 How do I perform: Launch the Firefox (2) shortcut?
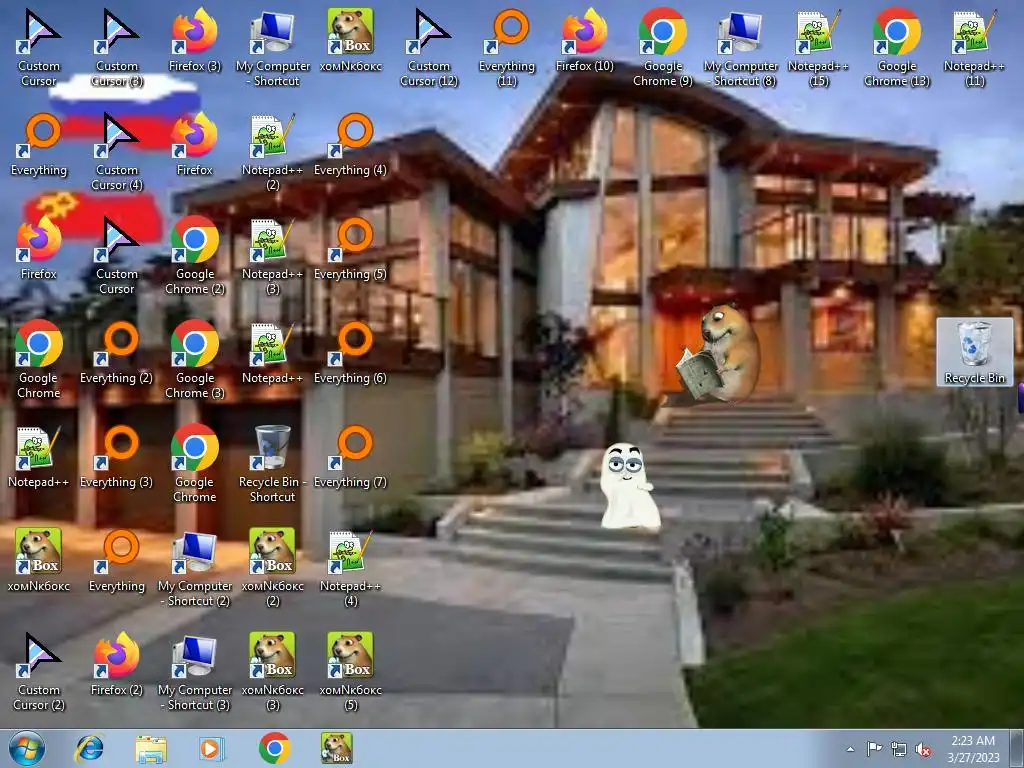117,664
